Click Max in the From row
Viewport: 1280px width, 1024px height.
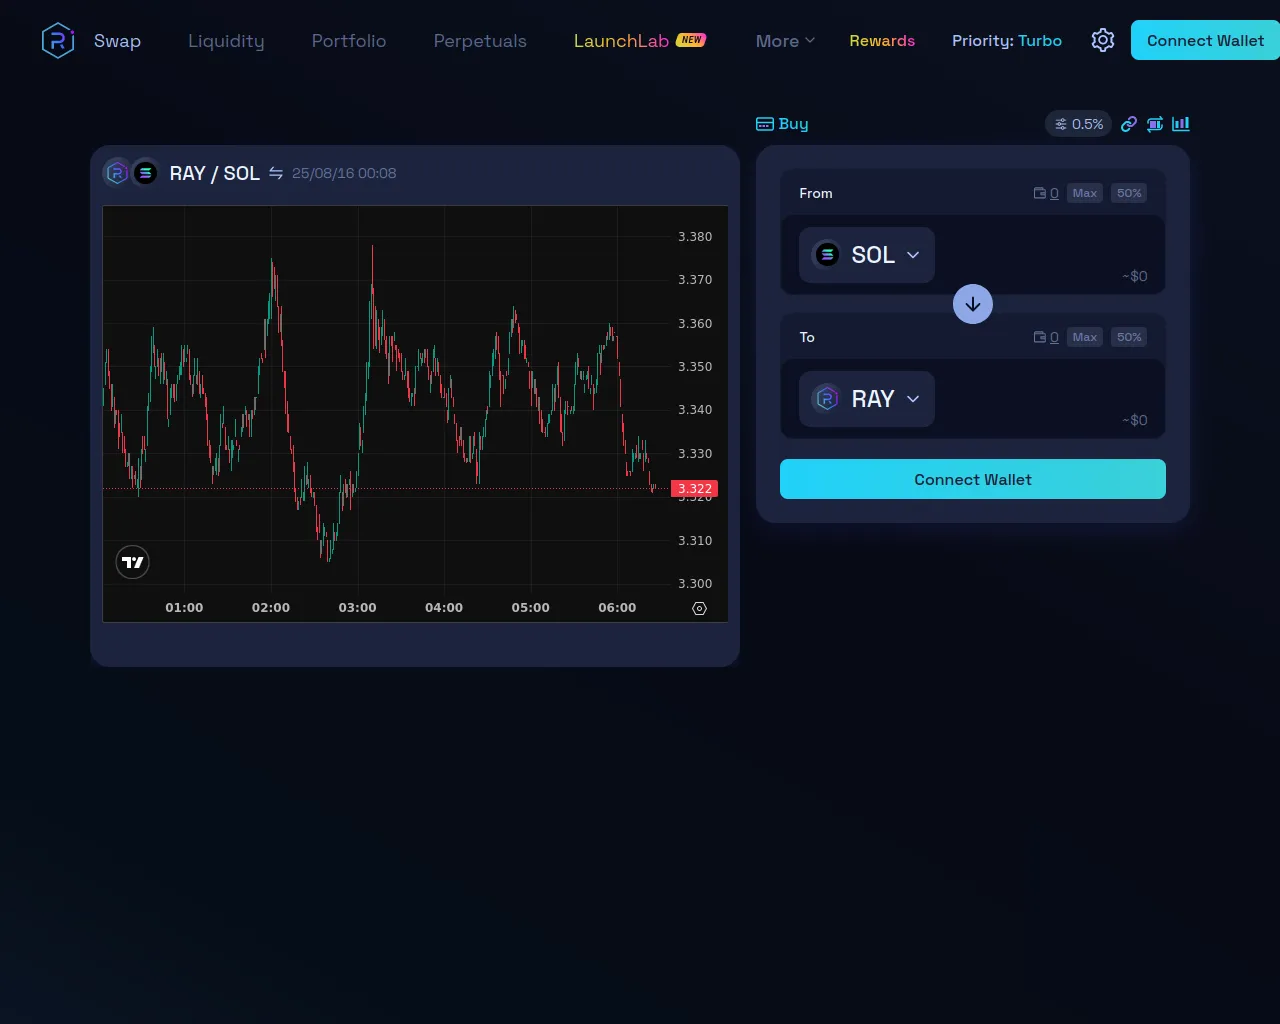(1085, 193)
